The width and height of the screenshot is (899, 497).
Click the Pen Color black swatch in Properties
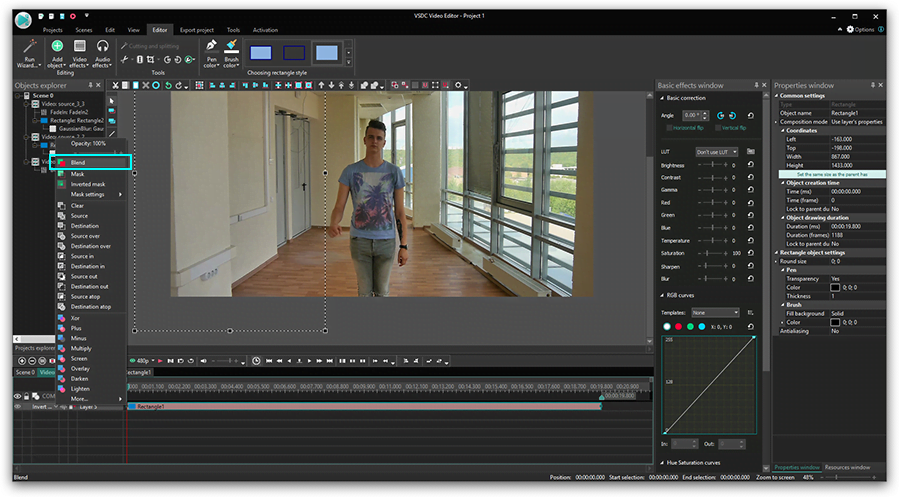coord(835,287)
